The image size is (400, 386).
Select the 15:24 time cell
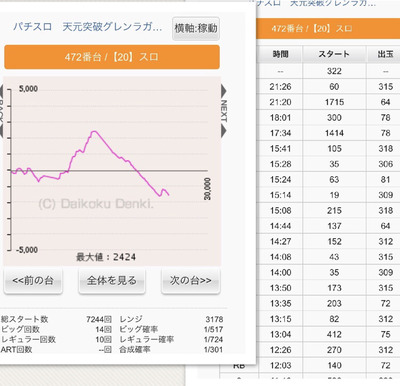pyautogui.click(x=280, y=180)
